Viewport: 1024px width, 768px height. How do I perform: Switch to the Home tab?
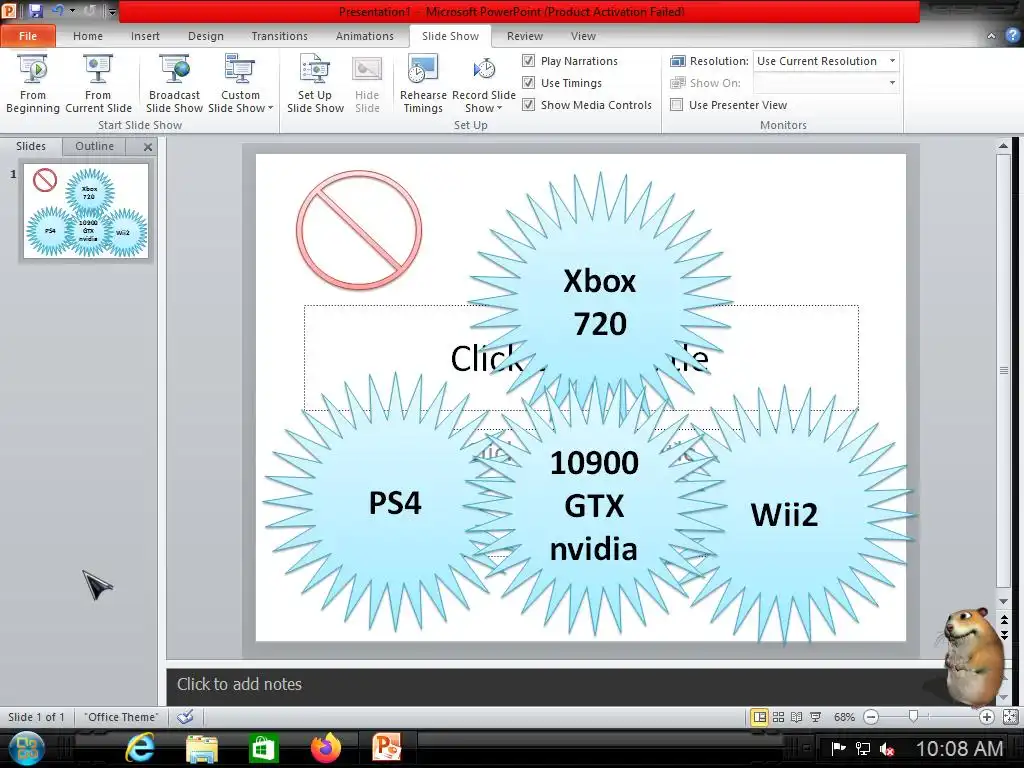[88, 36]
